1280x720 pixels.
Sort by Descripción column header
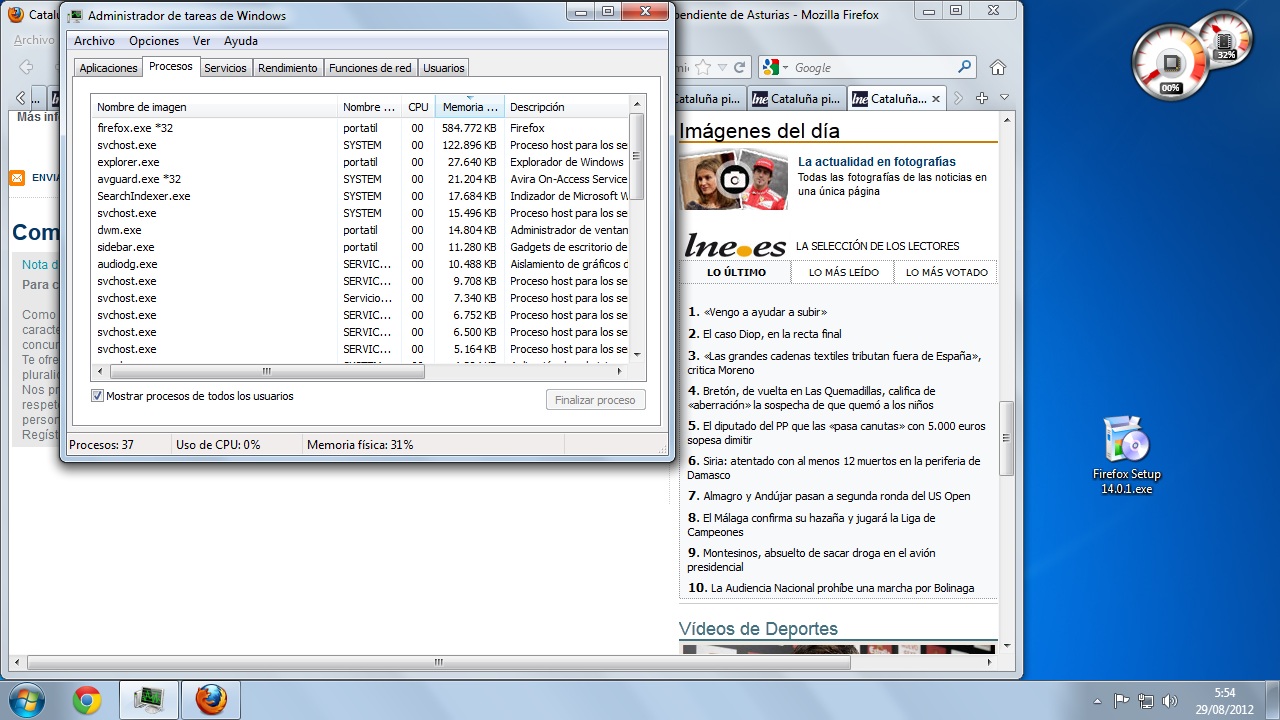click(x=568, y=107)
